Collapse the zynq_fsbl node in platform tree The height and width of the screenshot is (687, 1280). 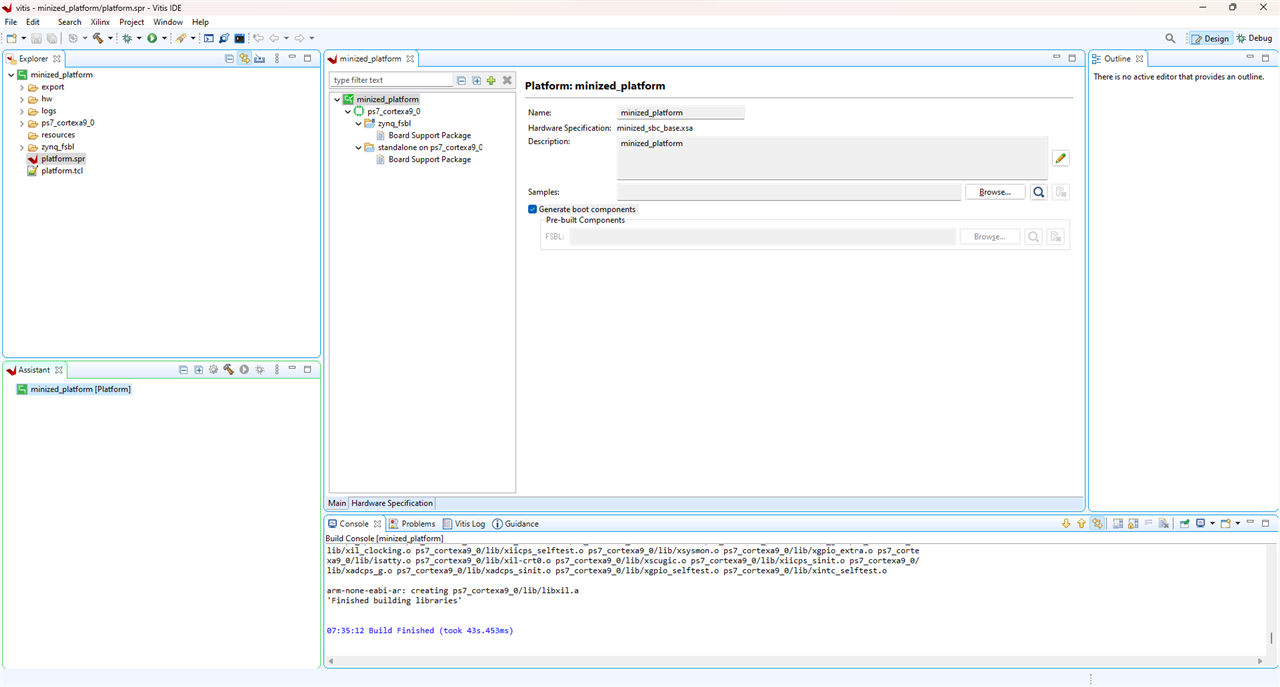[x=357, y=124]
